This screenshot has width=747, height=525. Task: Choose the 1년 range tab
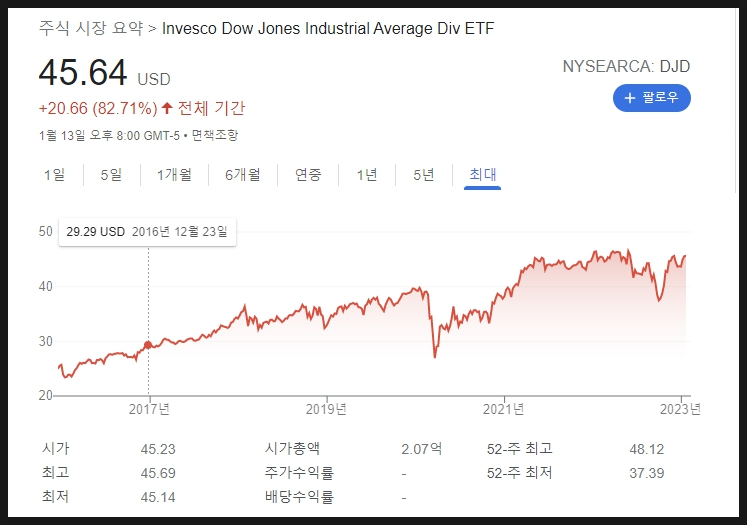pyautogui.click(x=367, y=174)
